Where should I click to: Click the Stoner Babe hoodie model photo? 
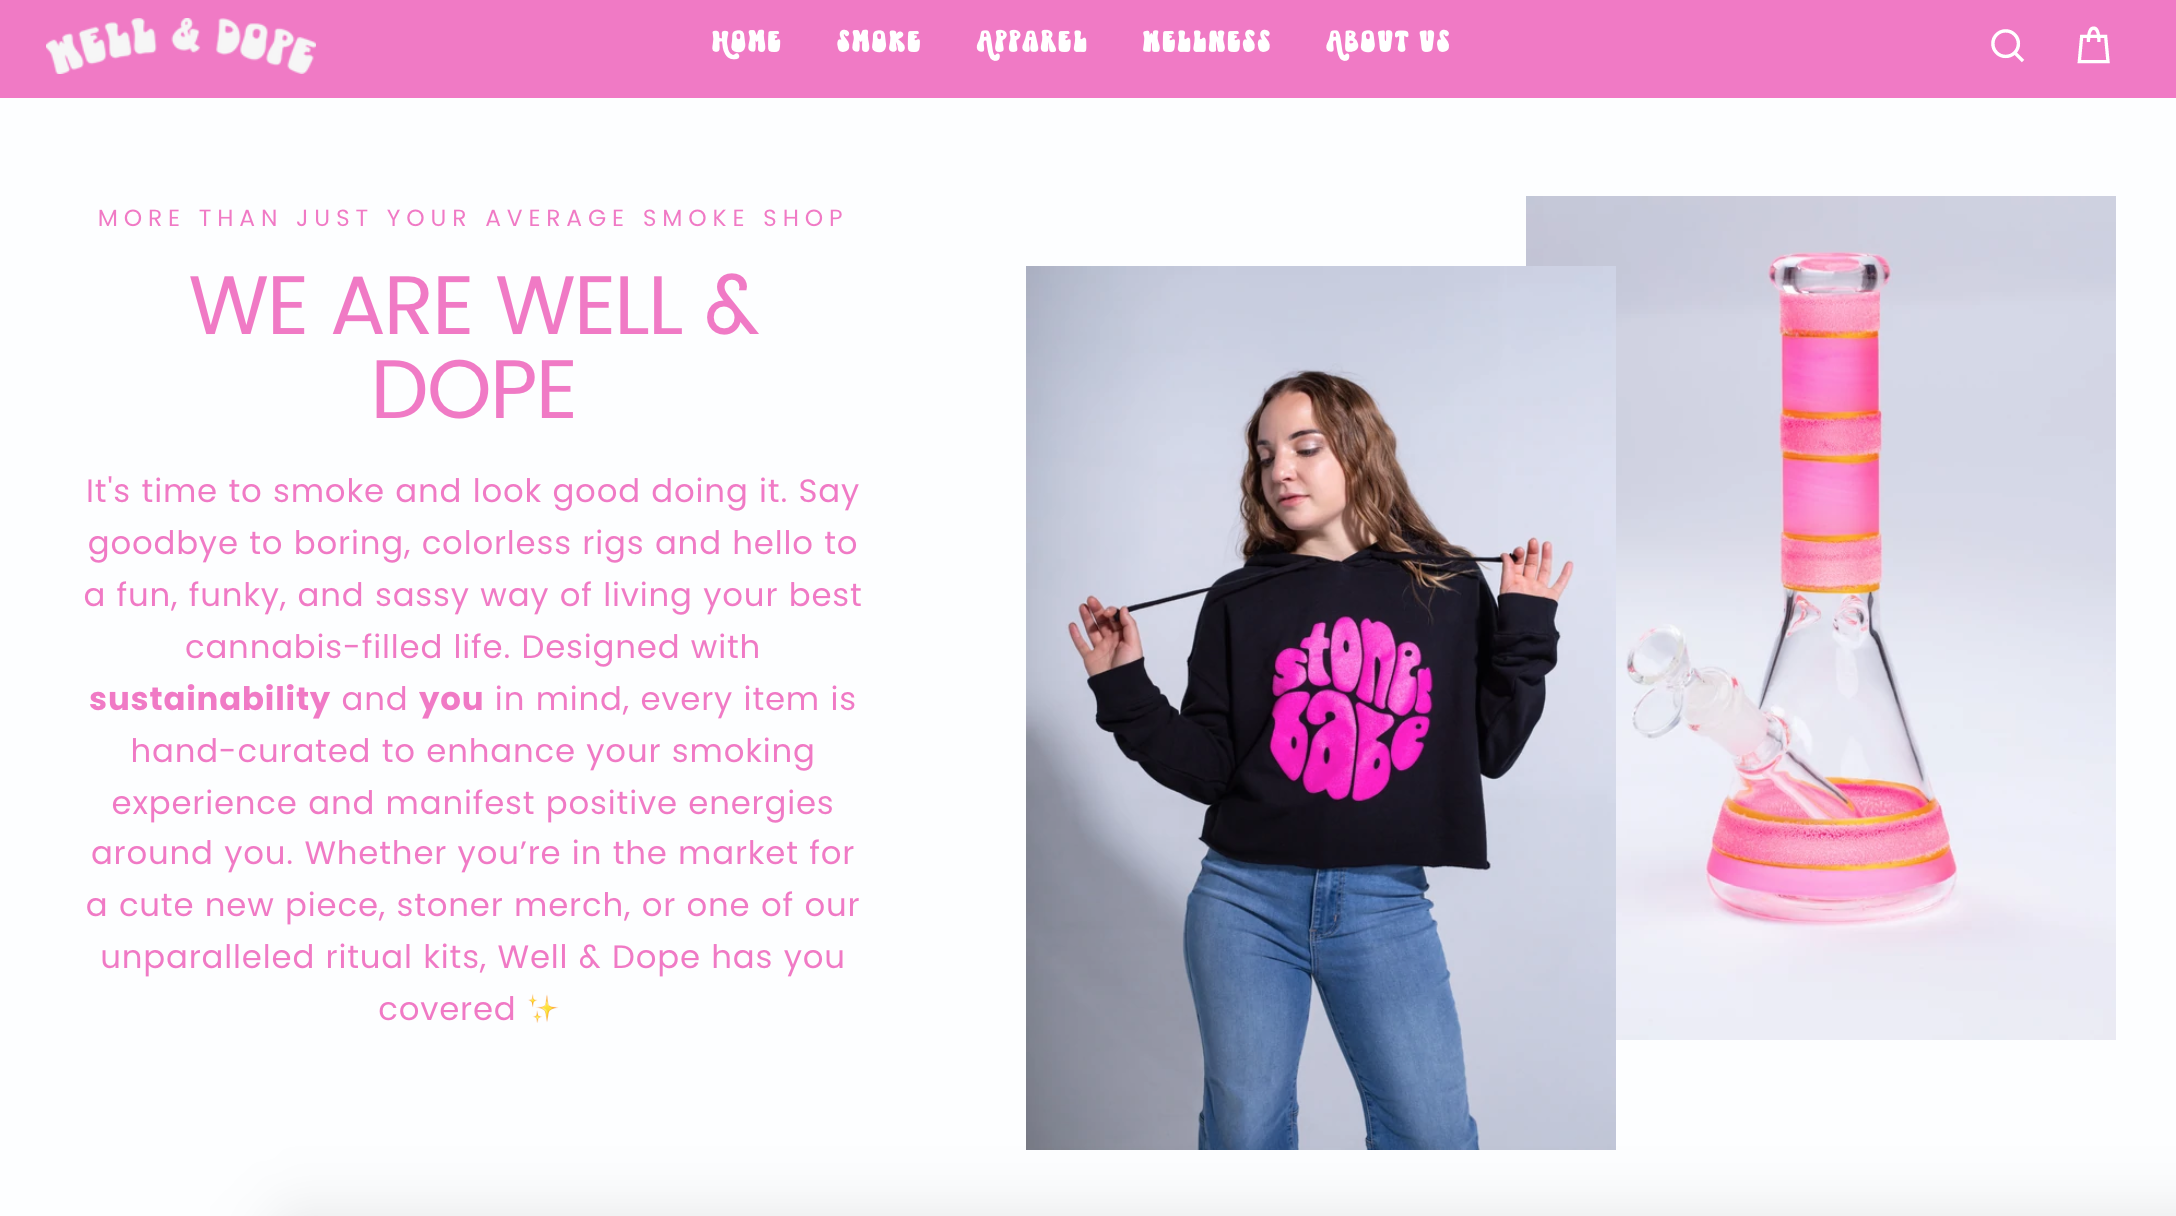click(1320, 708)
